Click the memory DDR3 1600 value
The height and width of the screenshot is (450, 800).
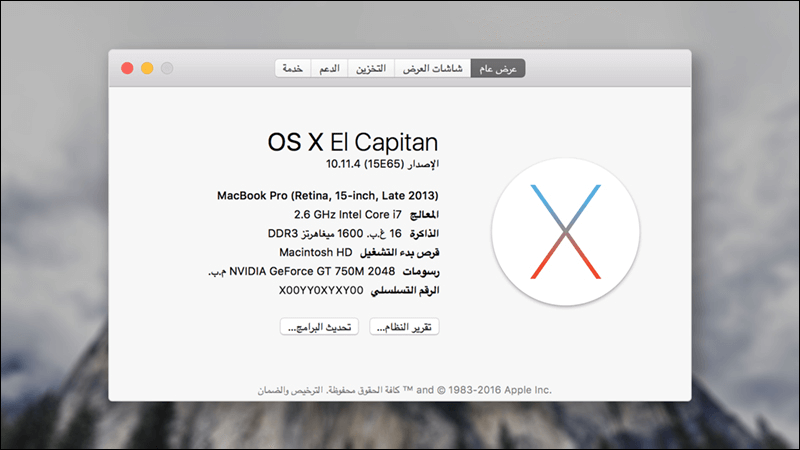click(335, 233)
